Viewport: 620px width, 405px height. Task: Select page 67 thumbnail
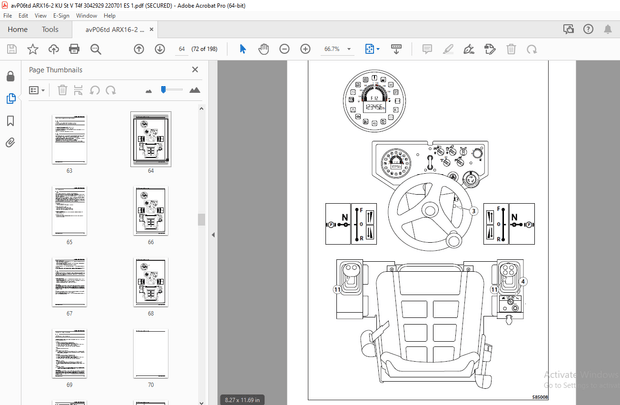click(69, 282)
